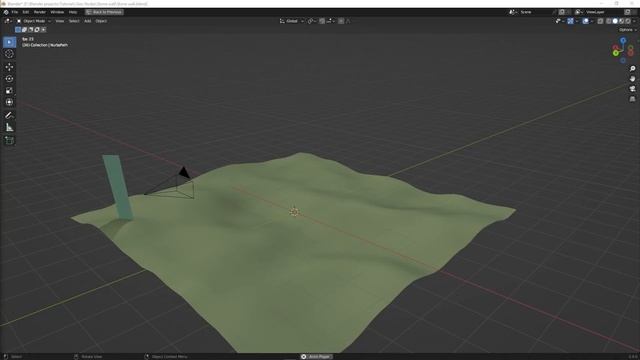Image resolution: width=640 pixels, height=360 pixels.
Task: Open the Global transform orientation dropdown
Action: pos(291,21)
